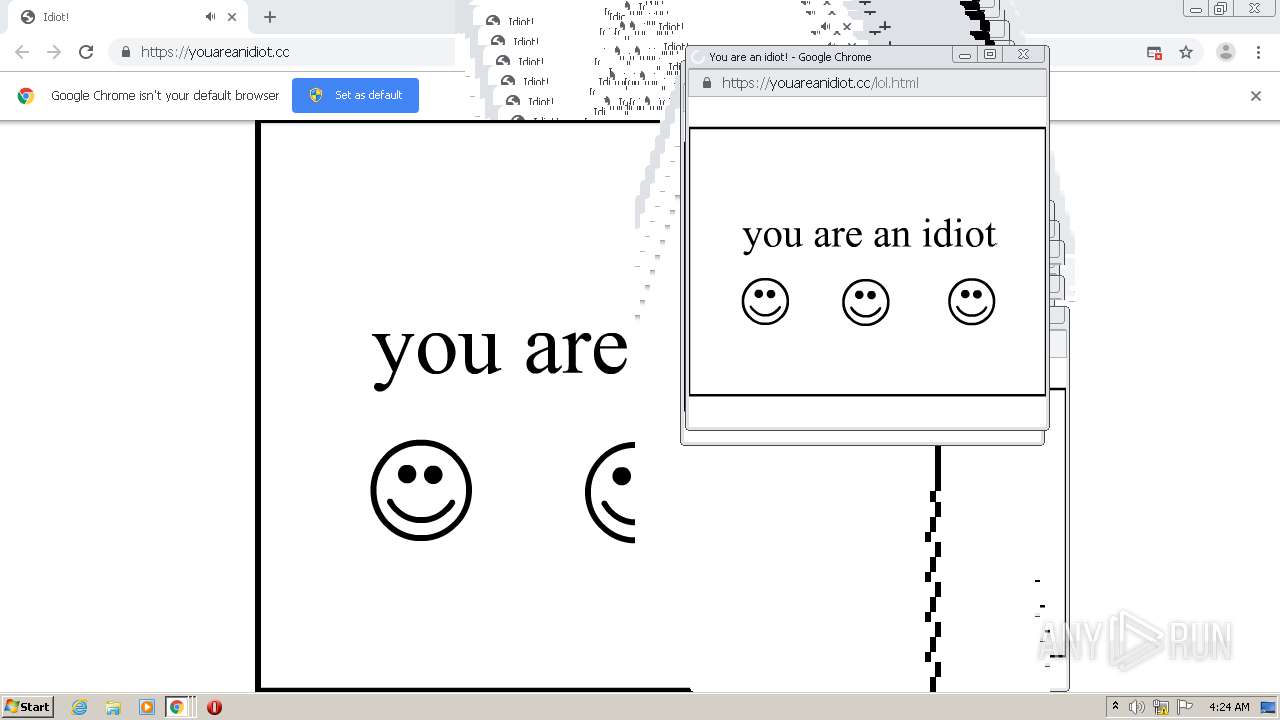The width and height of the screenshot is (1280, 720).
Task: Click the red circle taskbar icon
Action: (214, 707)
